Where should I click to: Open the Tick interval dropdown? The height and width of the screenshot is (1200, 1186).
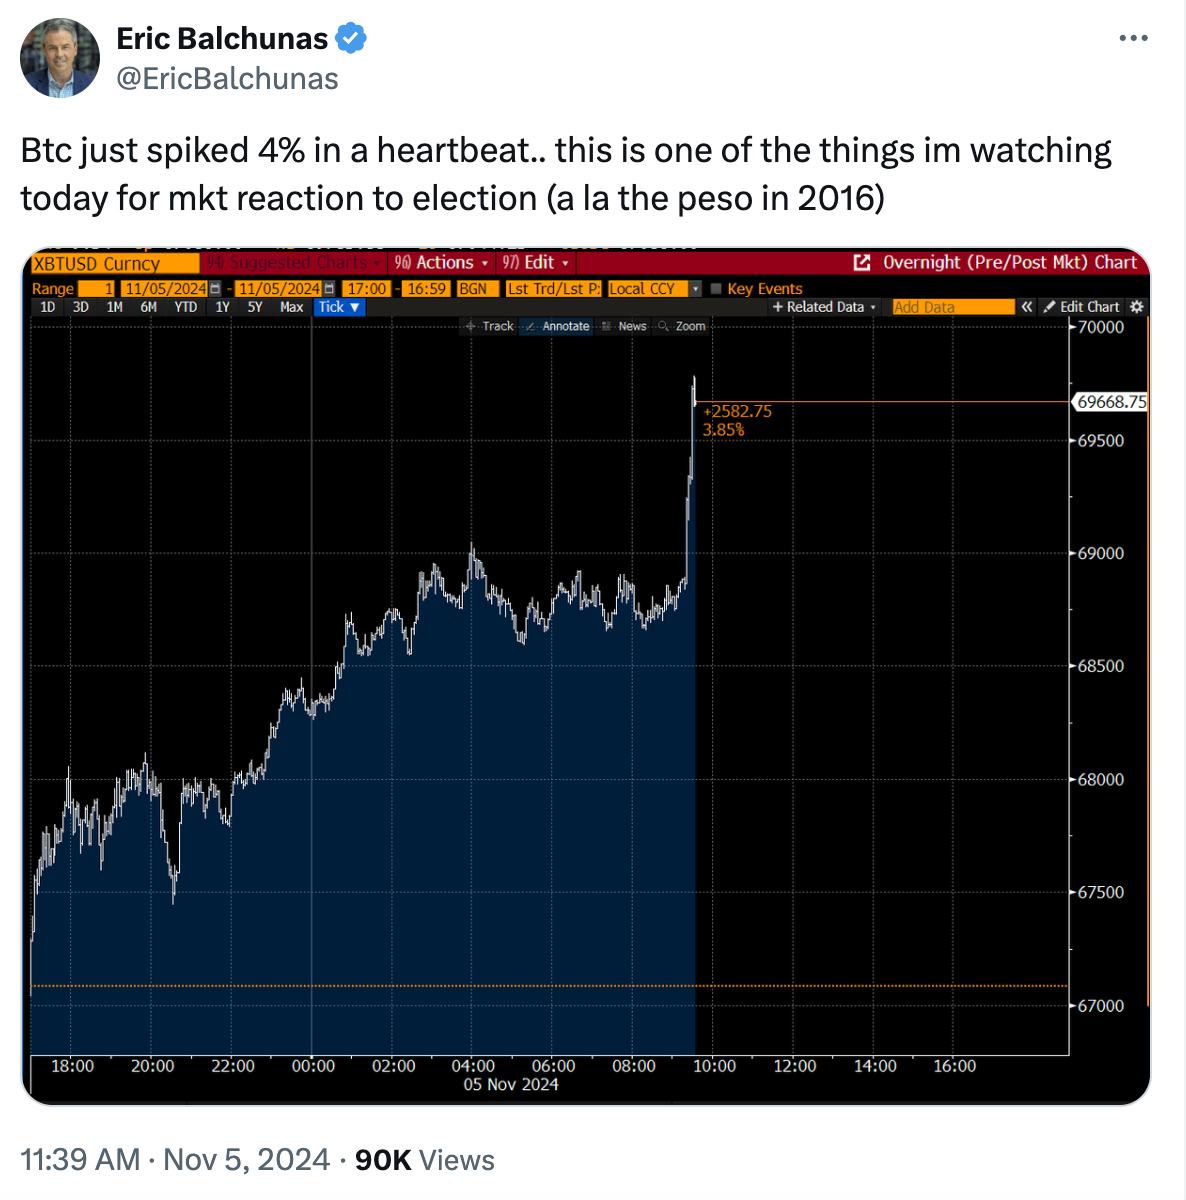tap(339, 307)
